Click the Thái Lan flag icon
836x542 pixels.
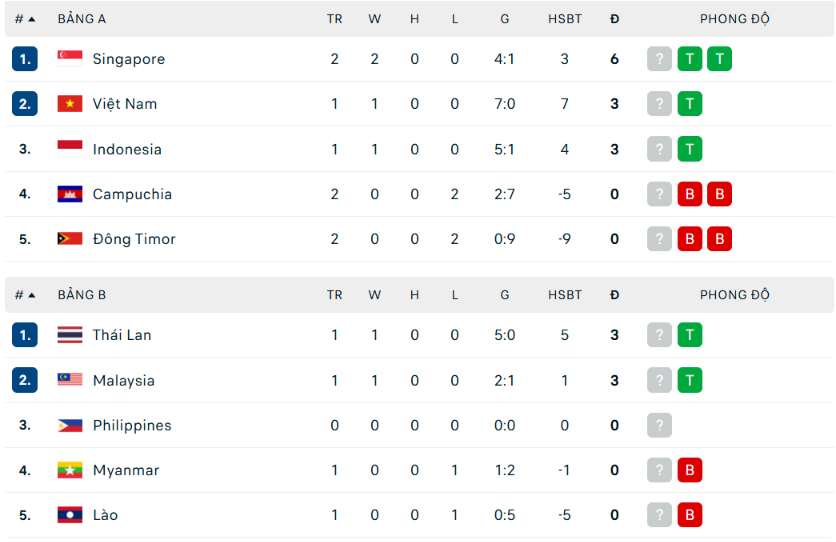[70, 335]
